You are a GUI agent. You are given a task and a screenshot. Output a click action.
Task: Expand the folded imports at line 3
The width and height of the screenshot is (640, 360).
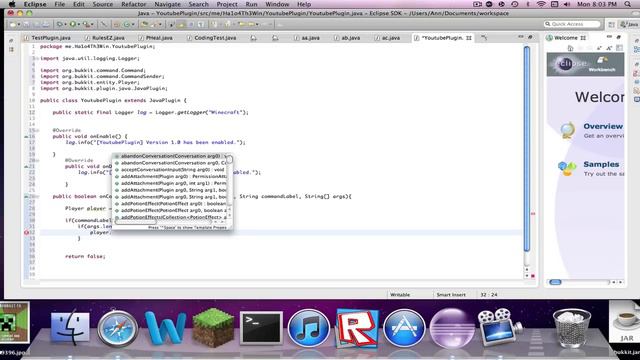pos(37,58)
